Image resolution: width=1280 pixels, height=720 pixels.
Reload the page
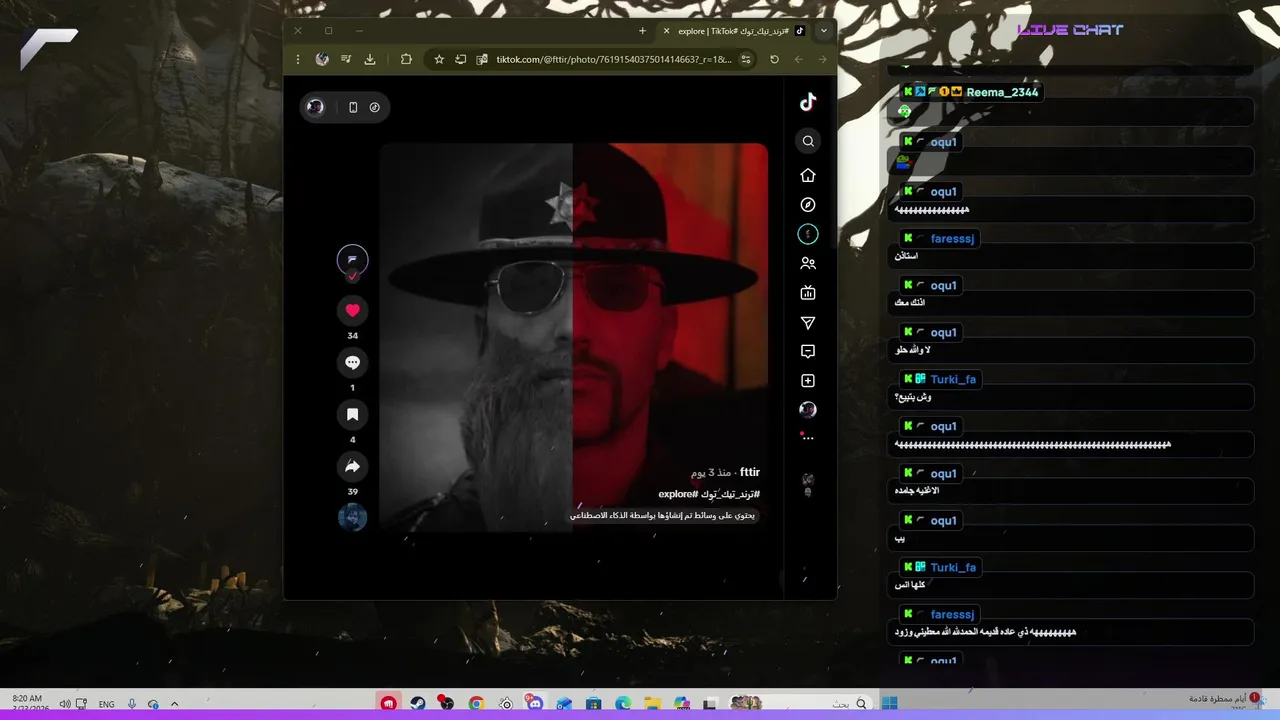774,59
